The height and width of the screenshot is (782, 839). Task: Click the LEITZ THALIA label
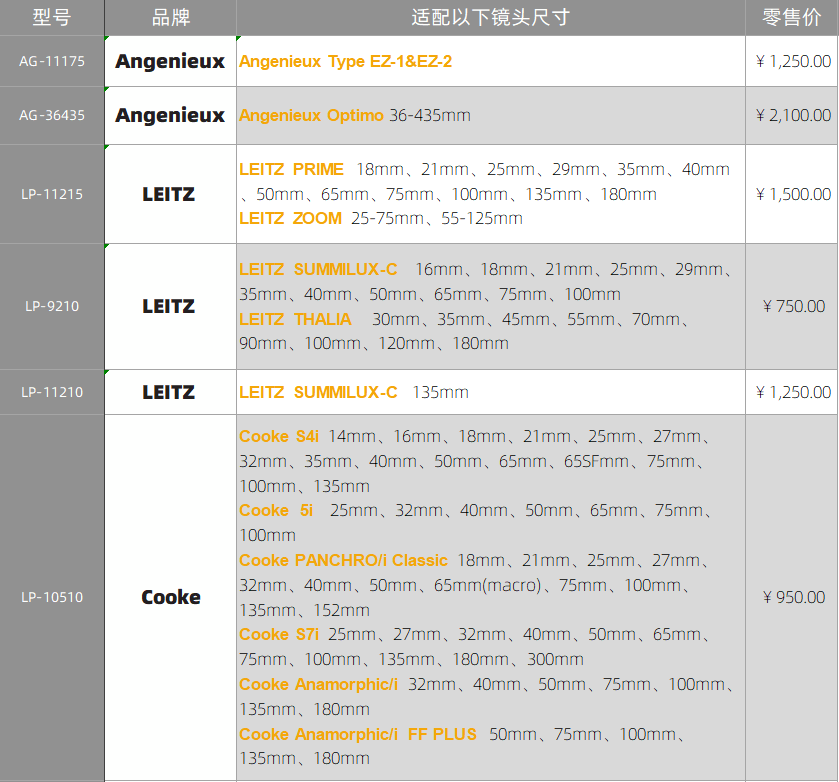tap(295, 319)
